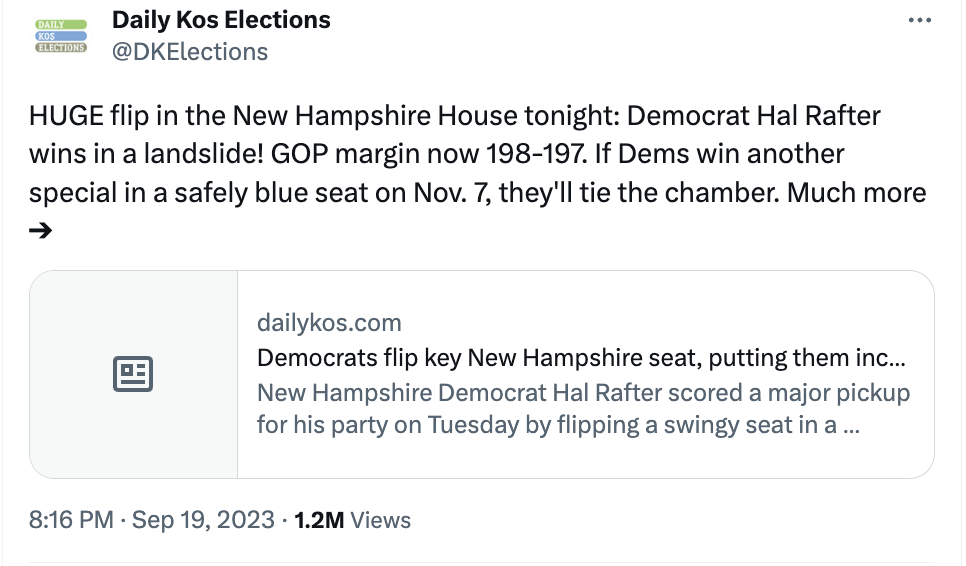Viewport: 966px width, 566px height.
Task: Click the card description about Hal Rafter's pickup
Action: tap(583, 408)
